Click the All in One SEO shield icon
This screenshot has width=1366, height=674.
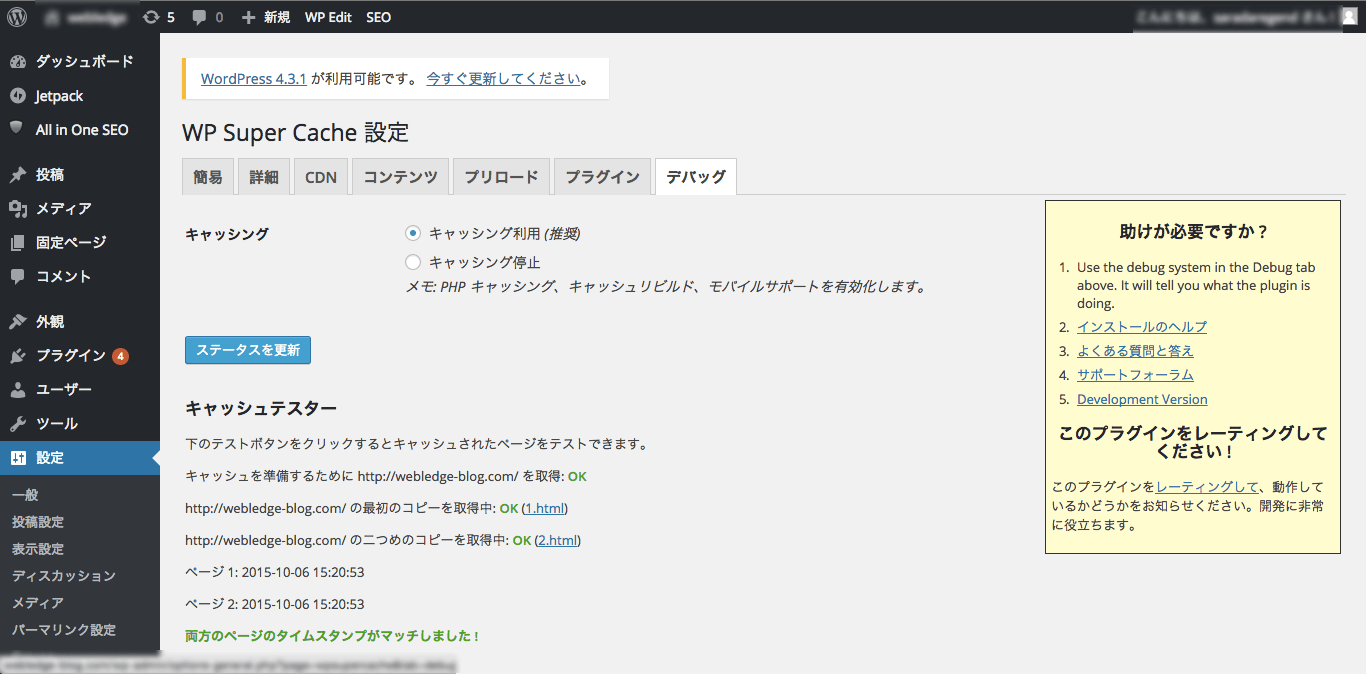click(18, 129)
